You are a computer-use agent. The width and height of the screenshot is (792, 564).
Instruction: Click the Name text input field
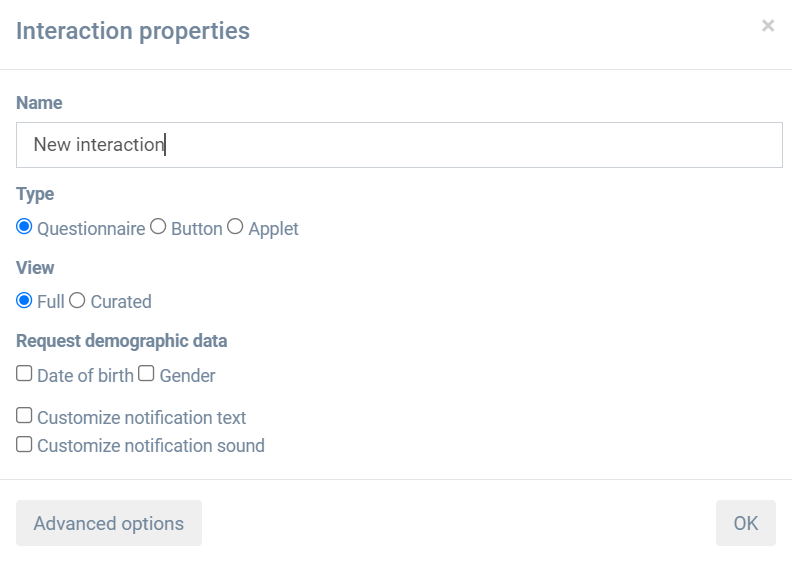[399, 145]
